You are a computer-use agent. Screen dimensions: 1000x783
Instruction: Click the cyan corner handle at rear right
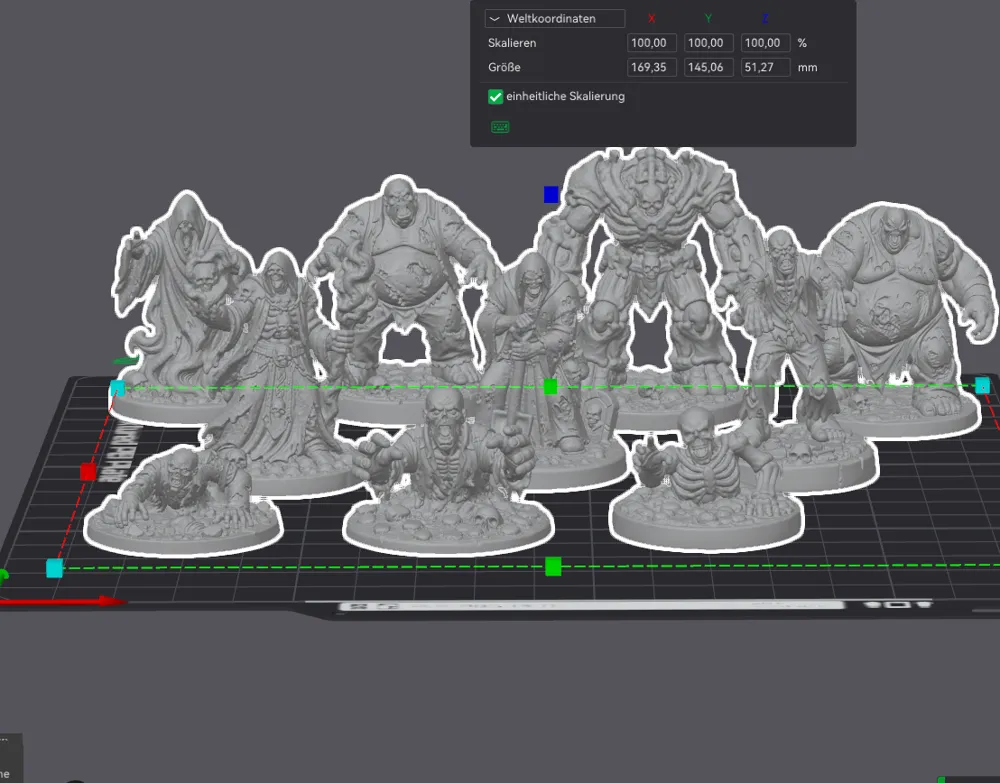pos(982,385)
